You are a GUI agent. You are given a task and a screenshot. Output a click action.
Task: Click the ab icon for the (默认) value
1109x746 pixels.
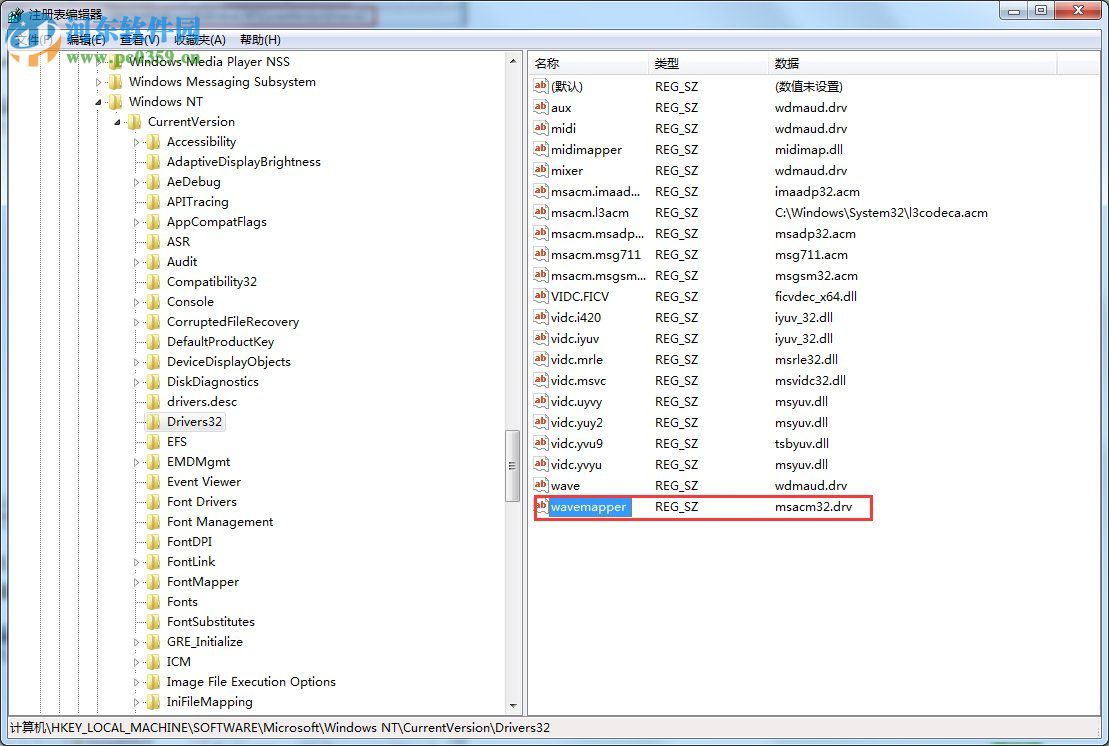point(541,86)
